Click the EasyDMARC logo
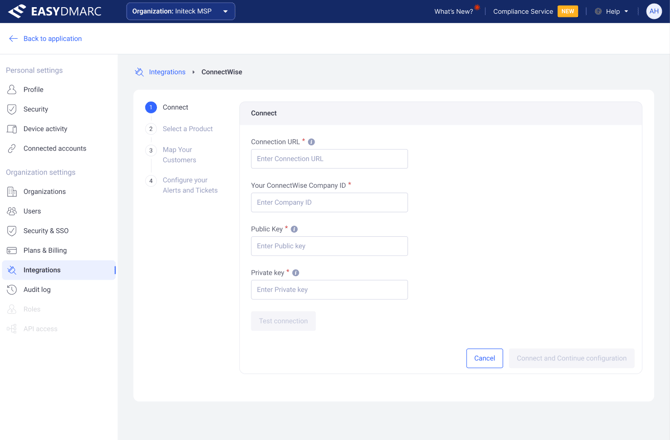 tap(55, 11)
